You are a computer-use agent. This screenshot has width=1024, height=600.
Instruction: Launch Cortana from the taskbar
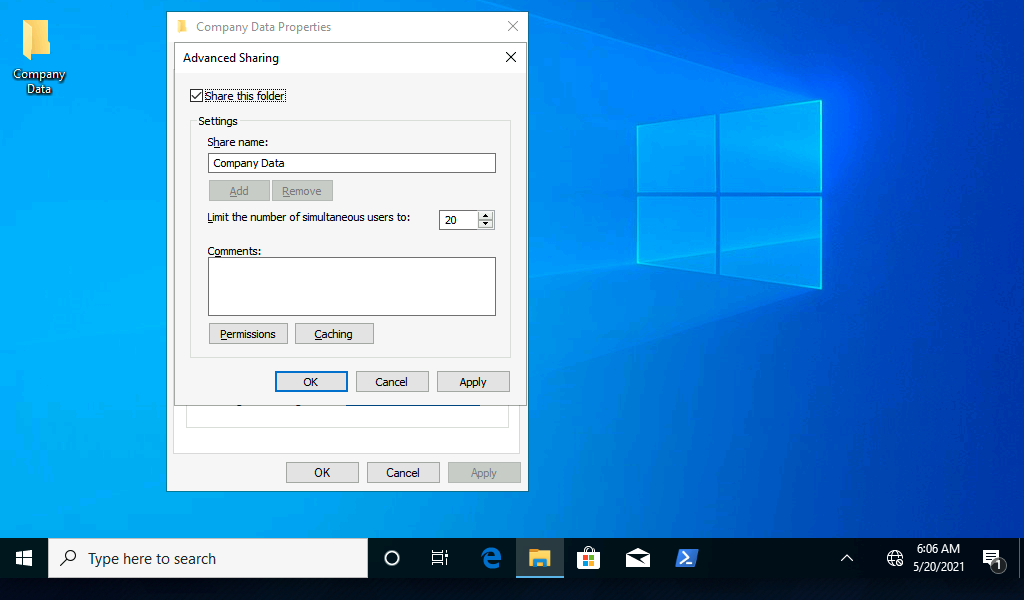392,558
